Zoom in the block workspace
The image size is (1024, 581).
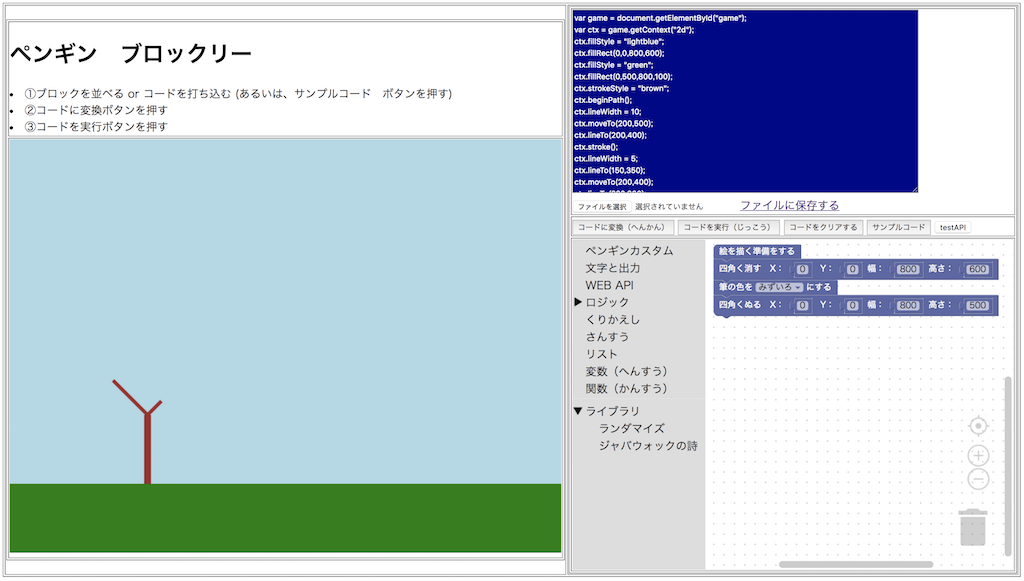pos(978,455)
